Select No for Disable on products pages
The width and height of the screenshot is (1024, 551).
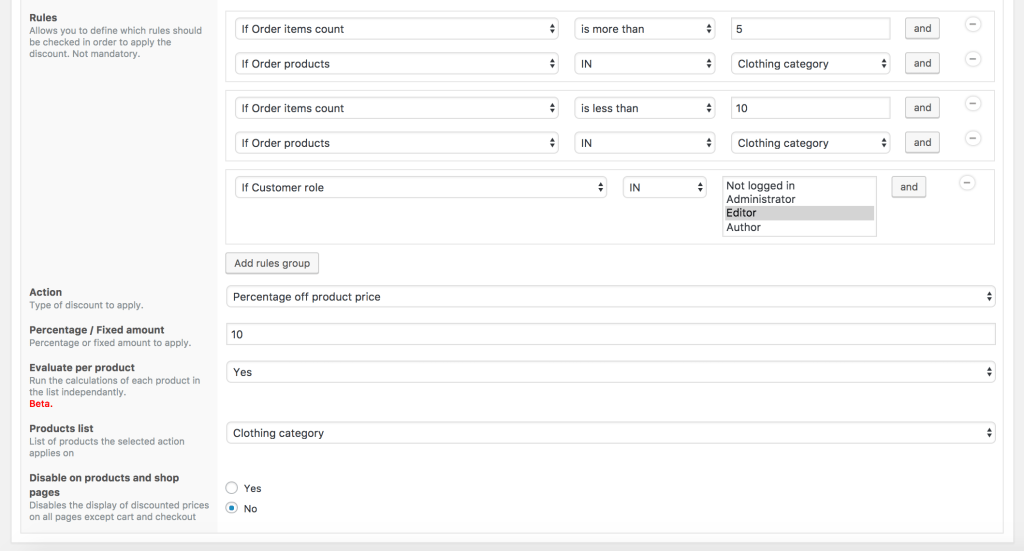(232, 508)
